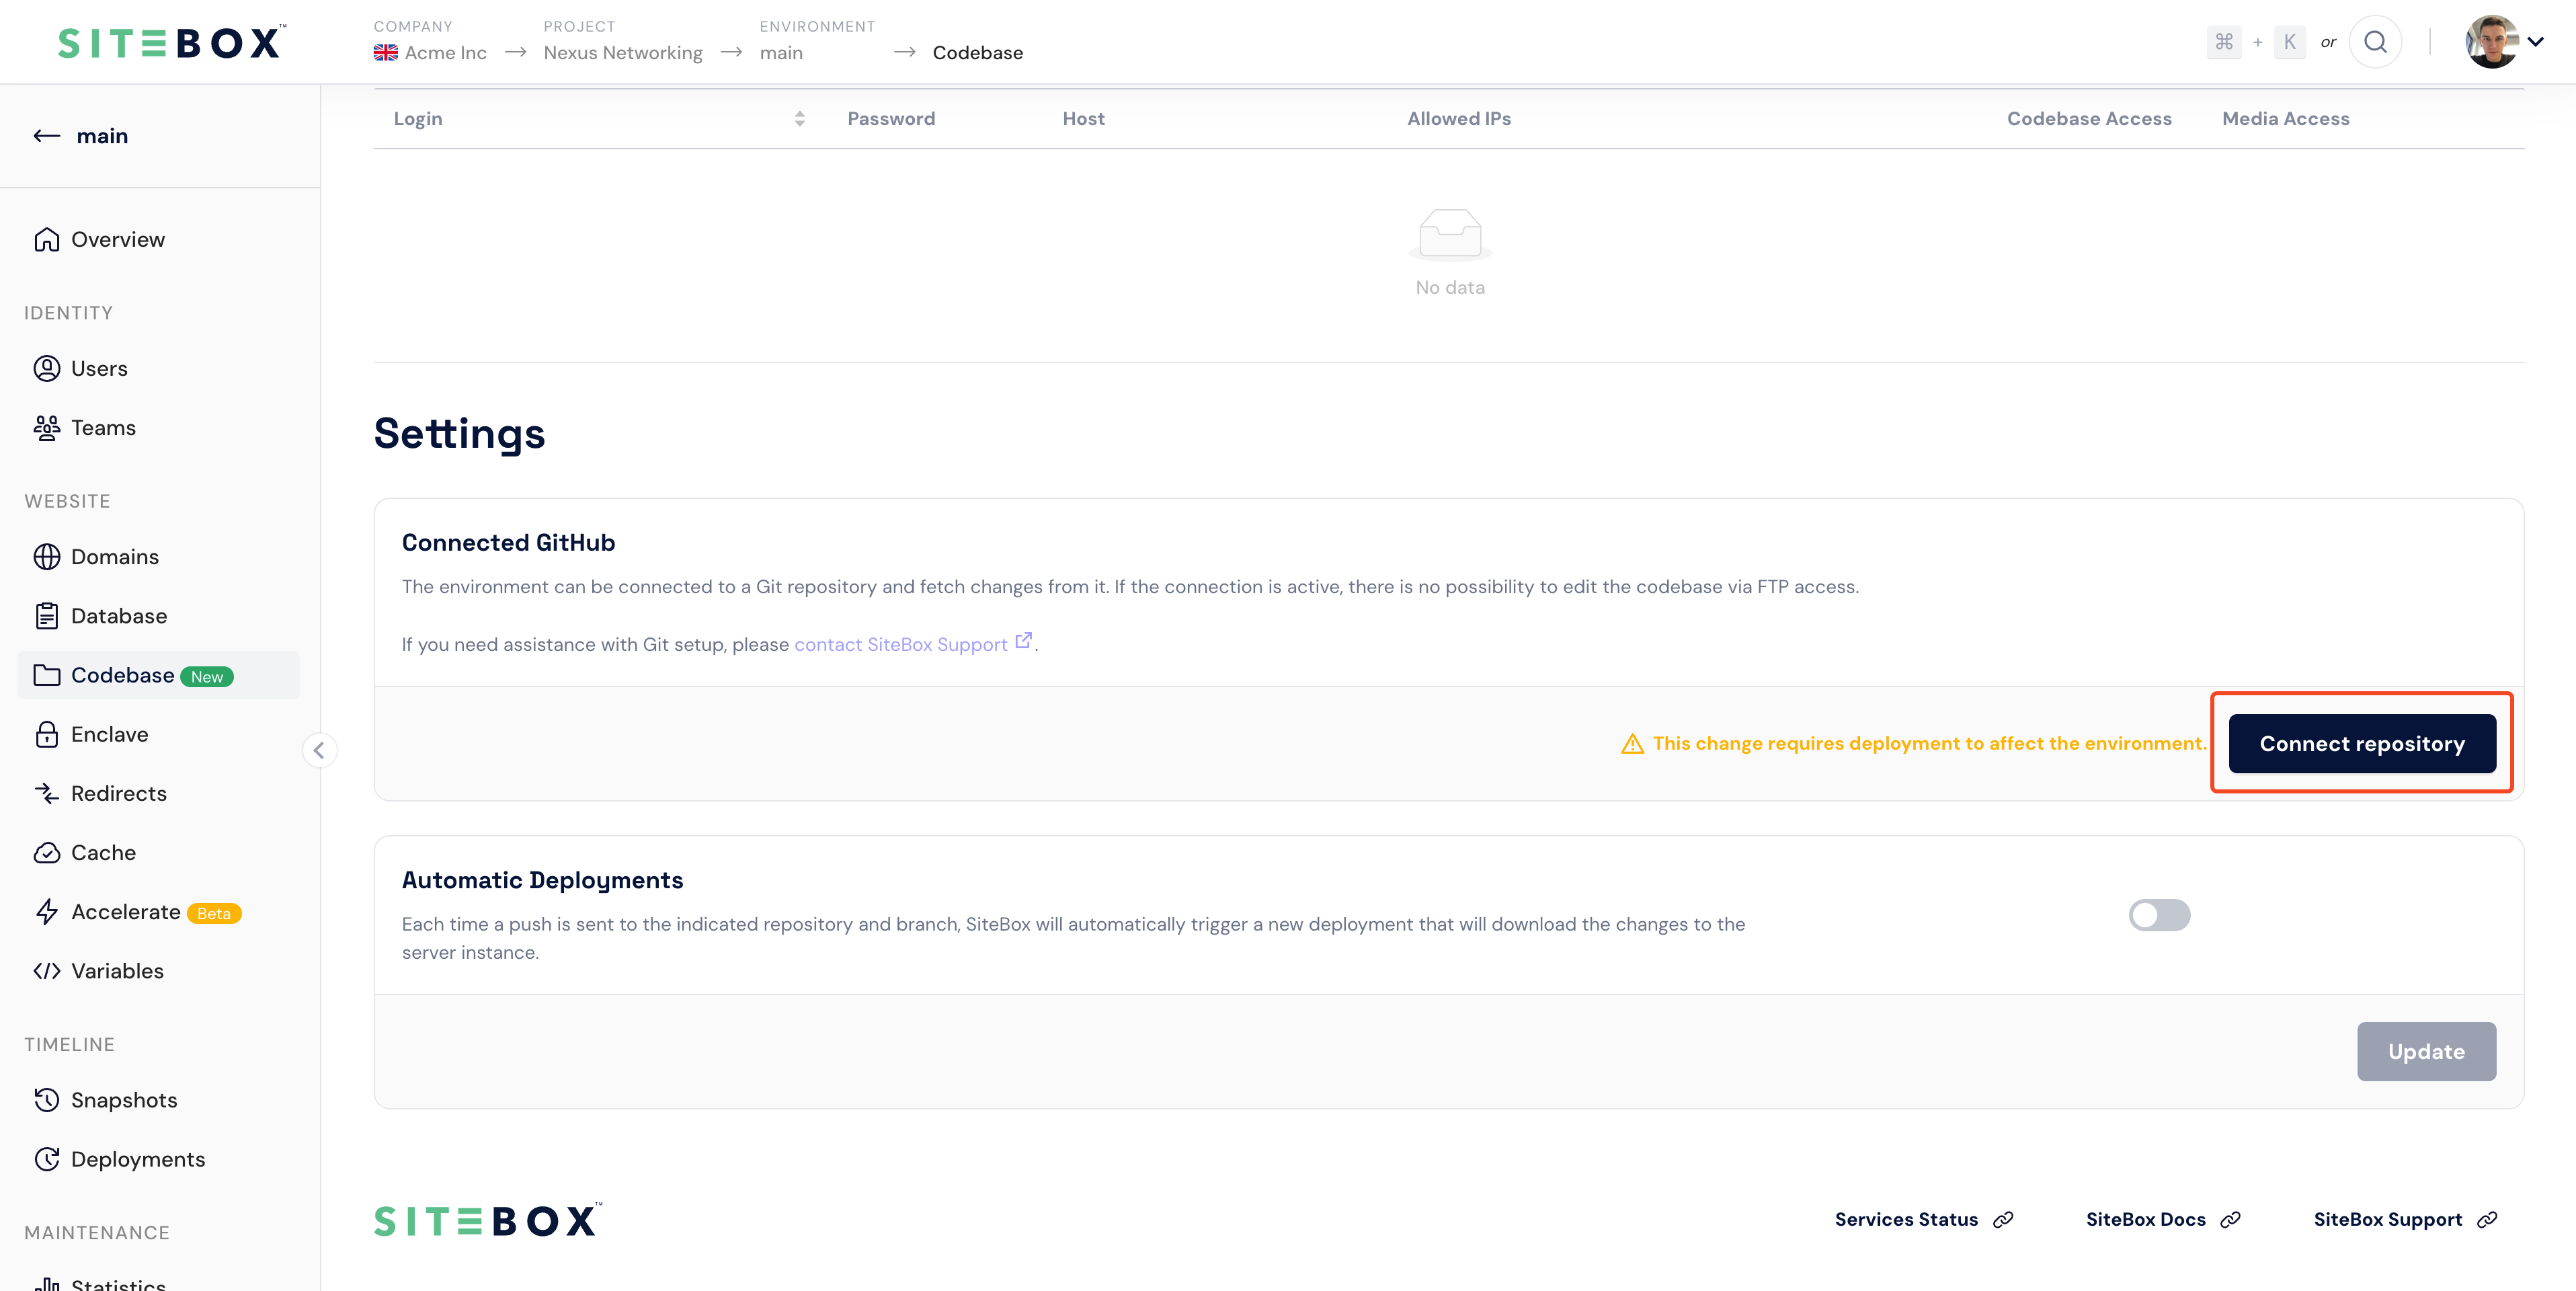Click the UK flag by Acme Inc
This screenshot has width=2576, height=1291.
[386, 53]
